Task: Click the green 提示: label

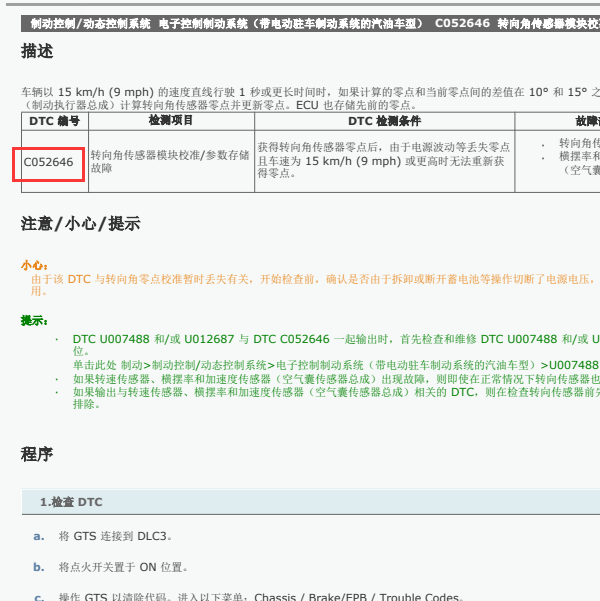Action: [x=34, y=320]
